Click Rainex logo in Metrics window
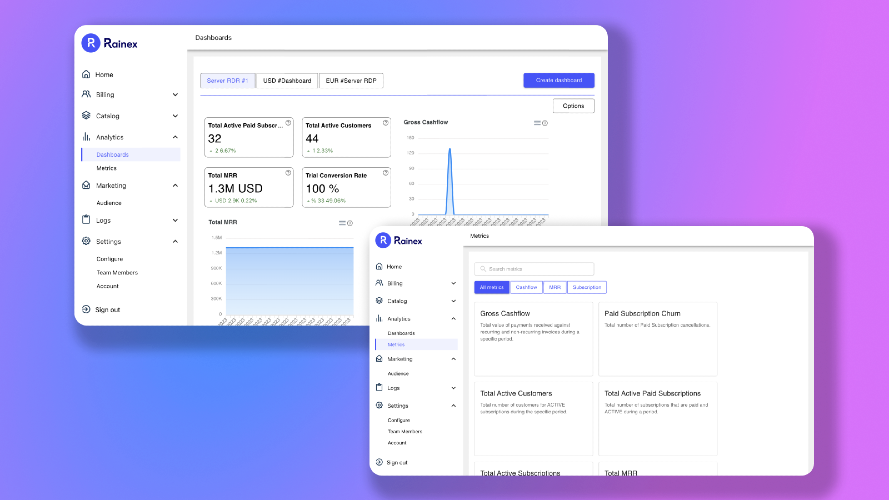Image resolution: width=889 pixels, height=500 pixels. point(399,240)
